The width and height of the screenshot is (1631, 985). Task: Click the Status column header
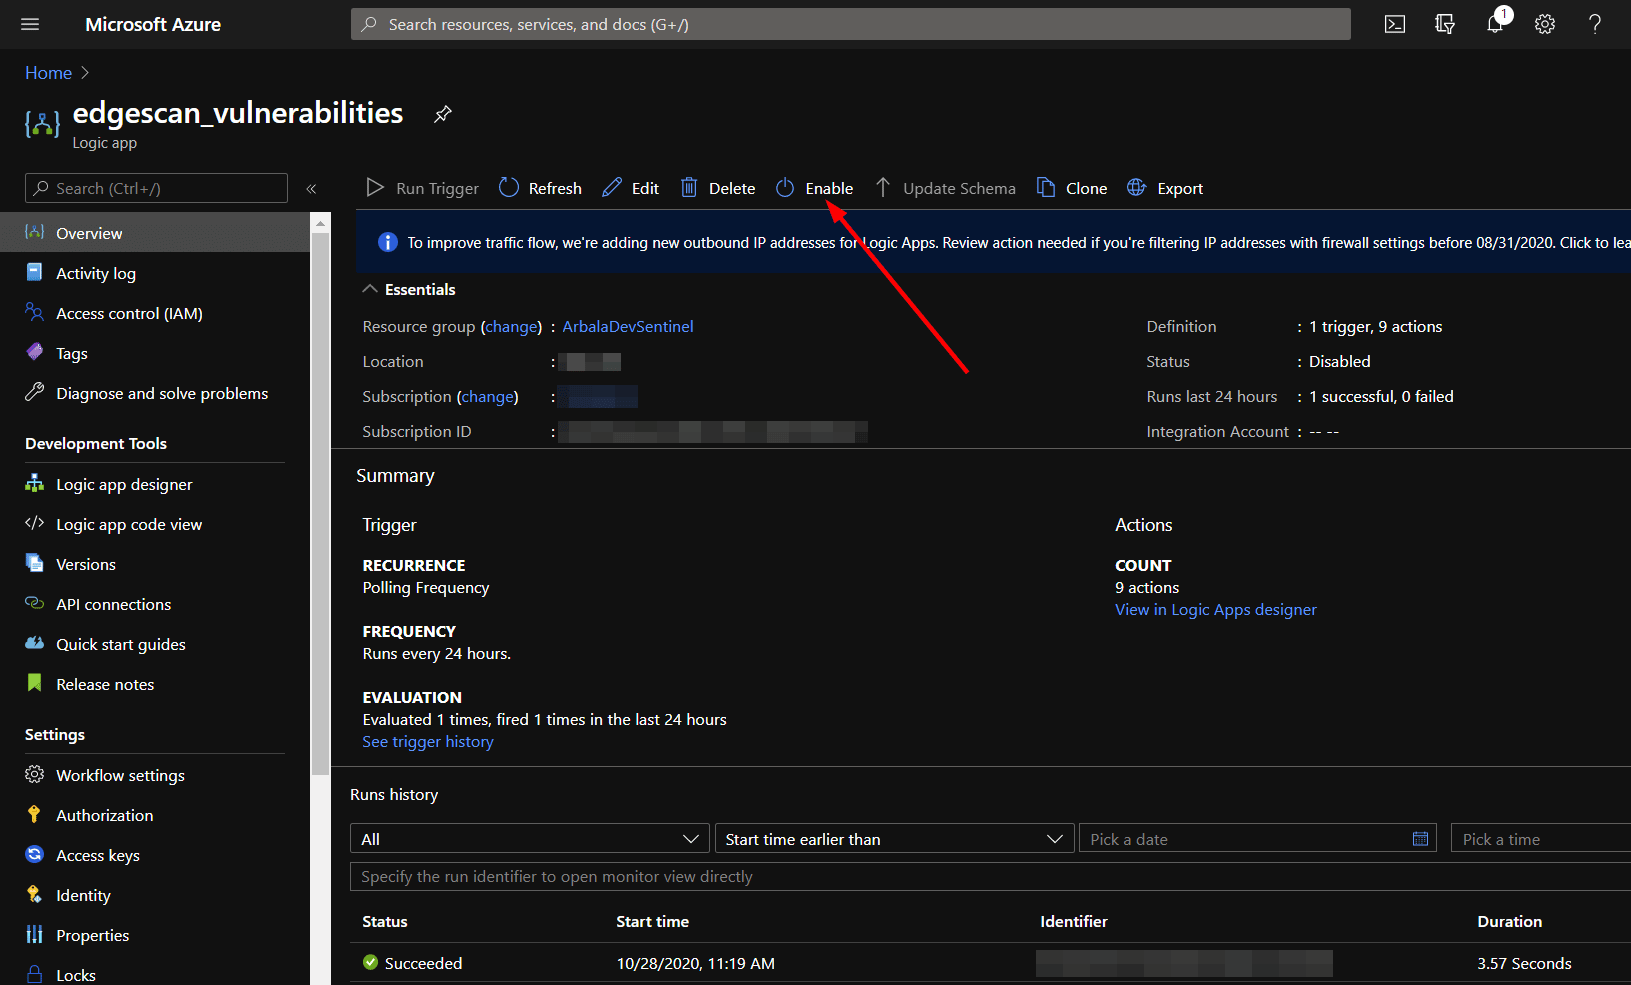(385, 921)
